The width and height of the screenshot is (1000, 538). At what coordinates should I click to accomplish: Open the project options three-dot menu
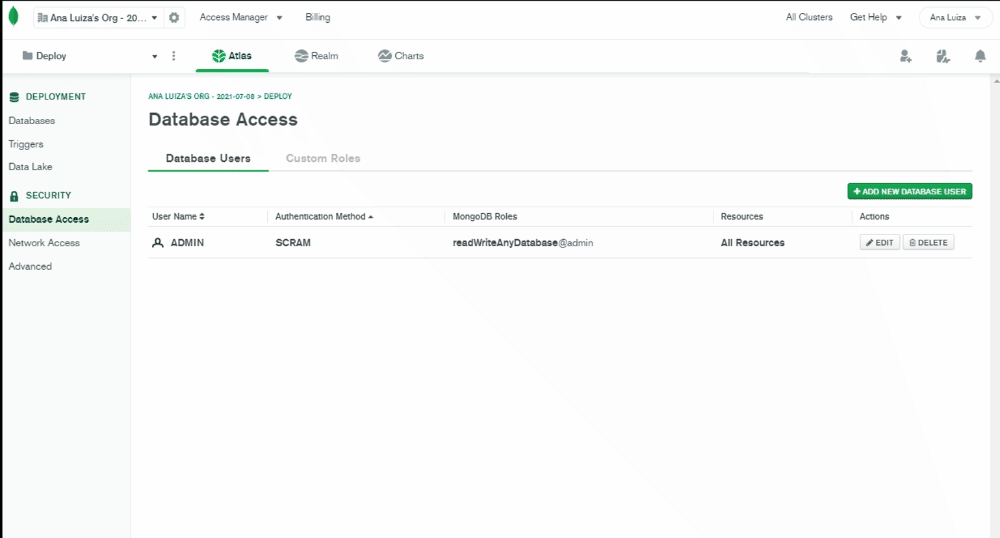point(173,56)
